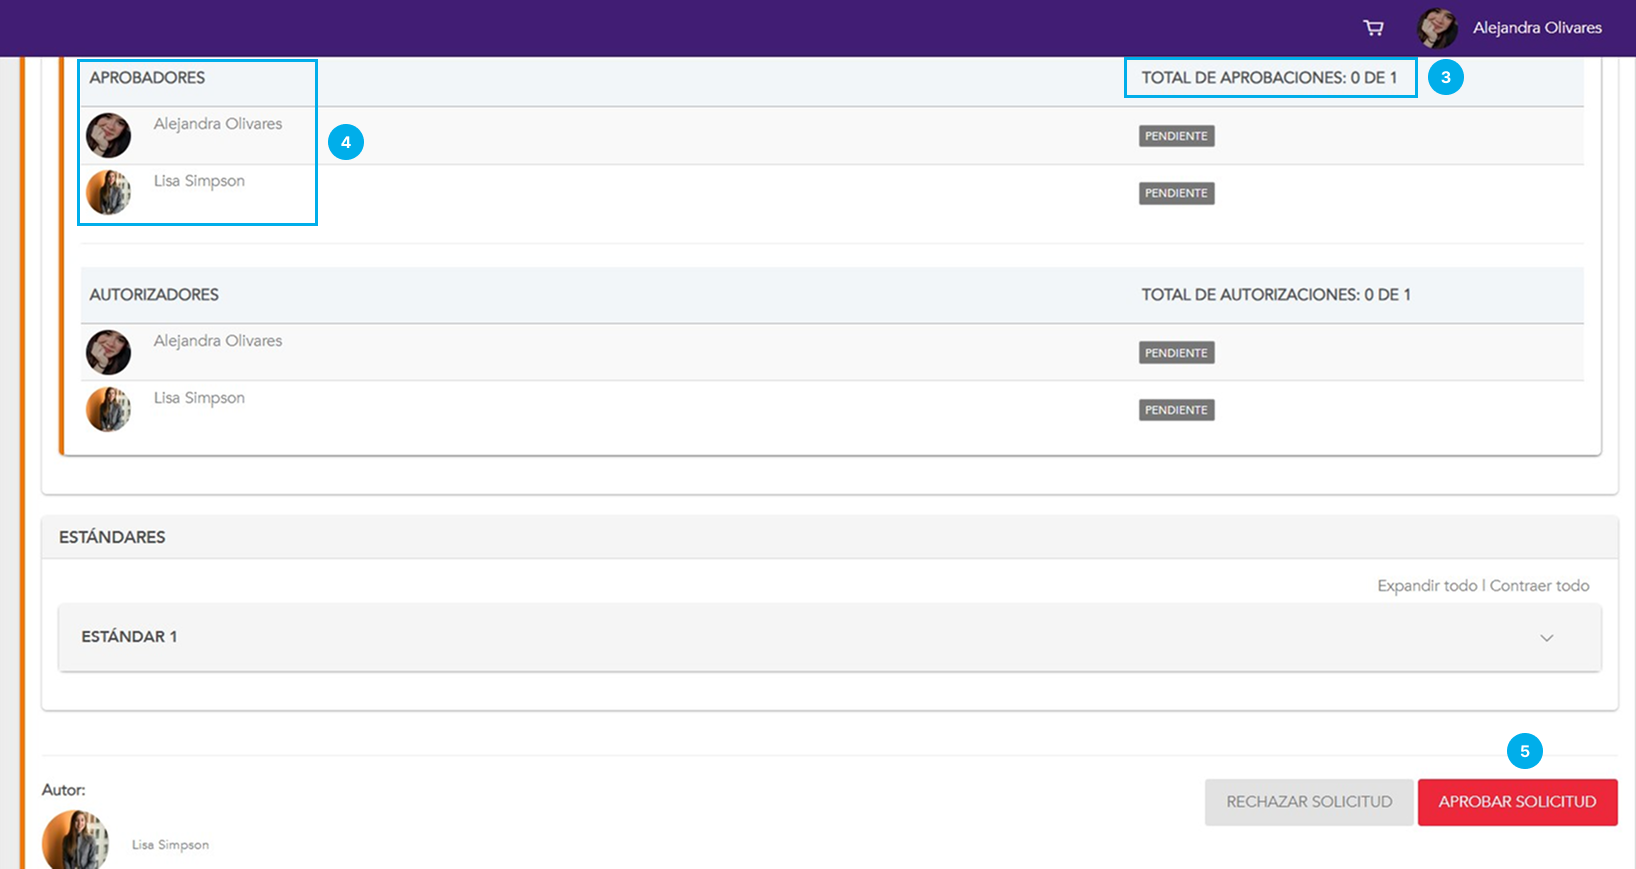The image size is (1636, 869).
Task: Open the shopping cart icon
Action: tap(1374, 28)
